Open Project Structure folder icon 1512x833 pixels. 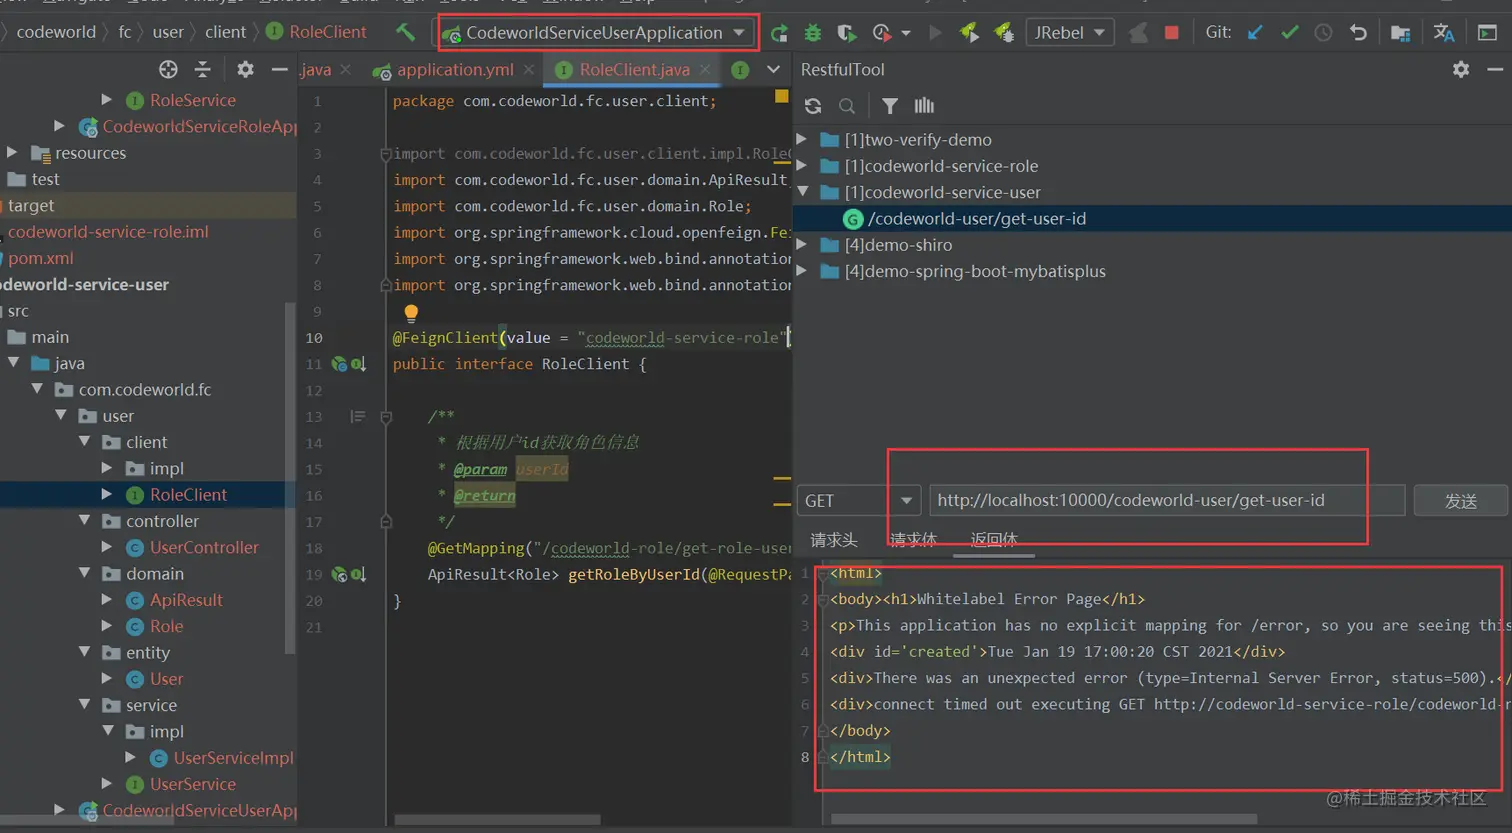coord(1400,33)
